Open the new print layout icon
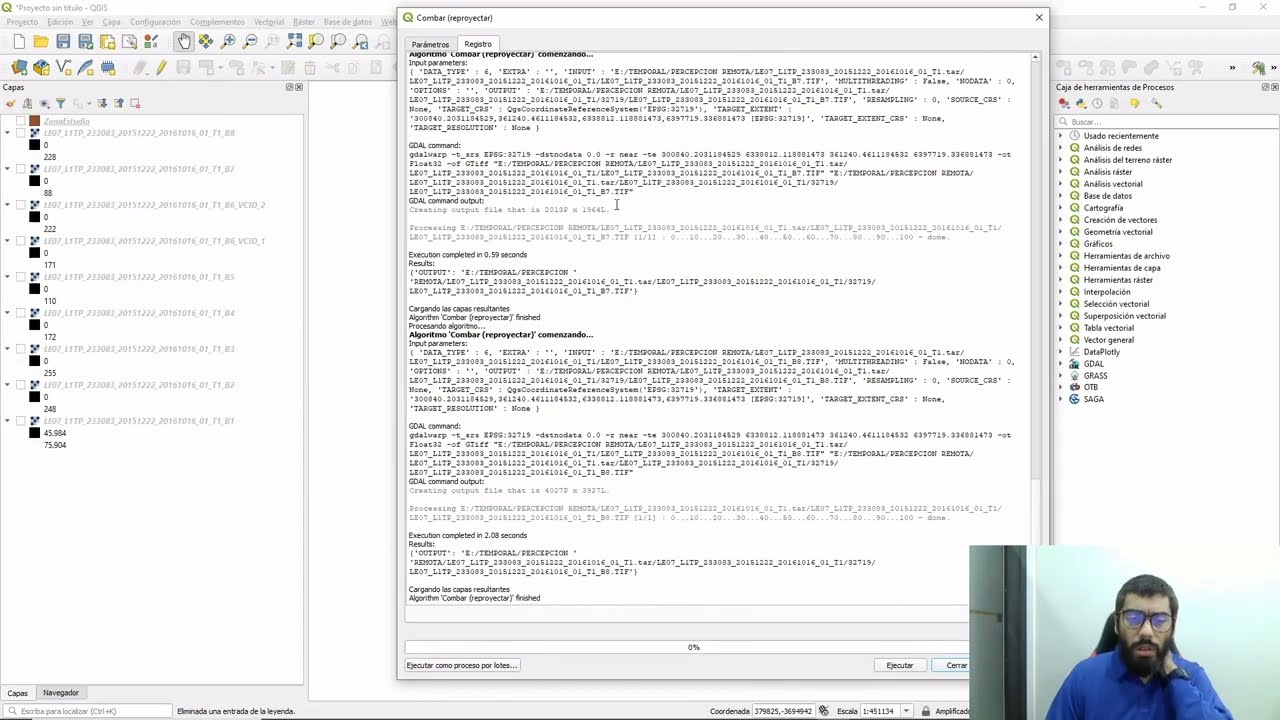 click(x=107, y=41)
